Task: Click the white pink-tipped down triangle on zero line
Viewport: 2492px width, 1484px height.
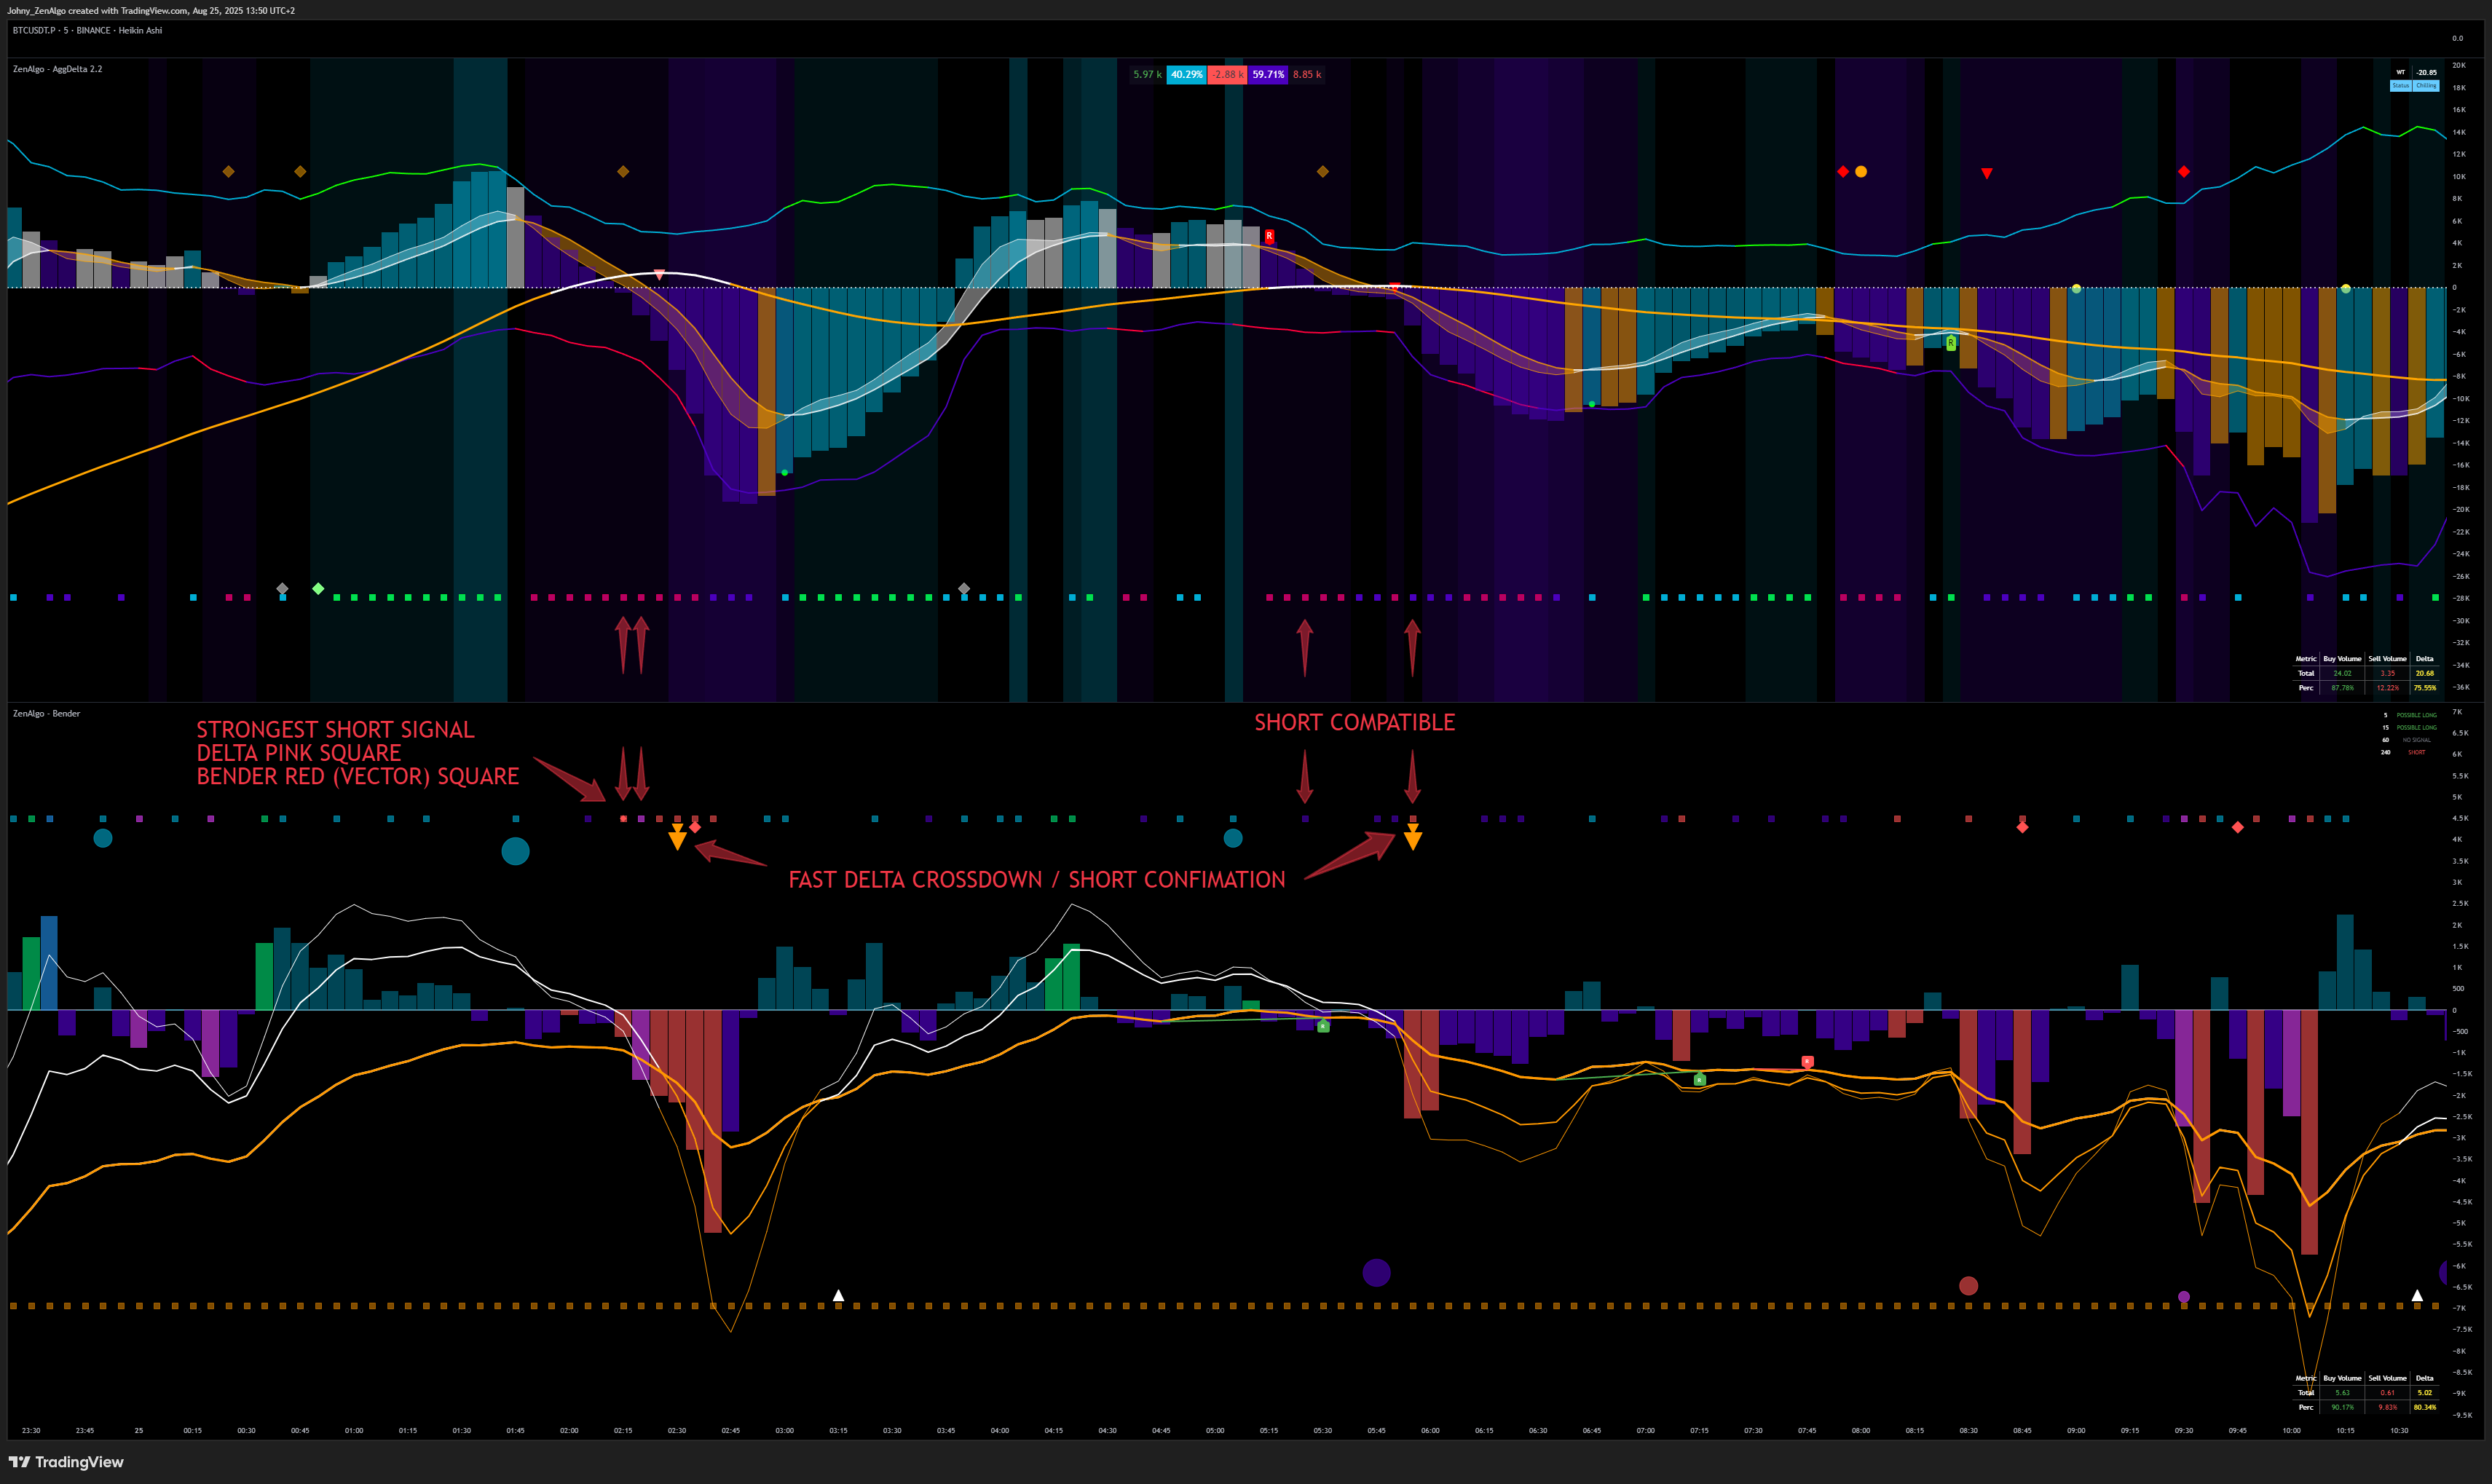Action: (x=659, y=274)
